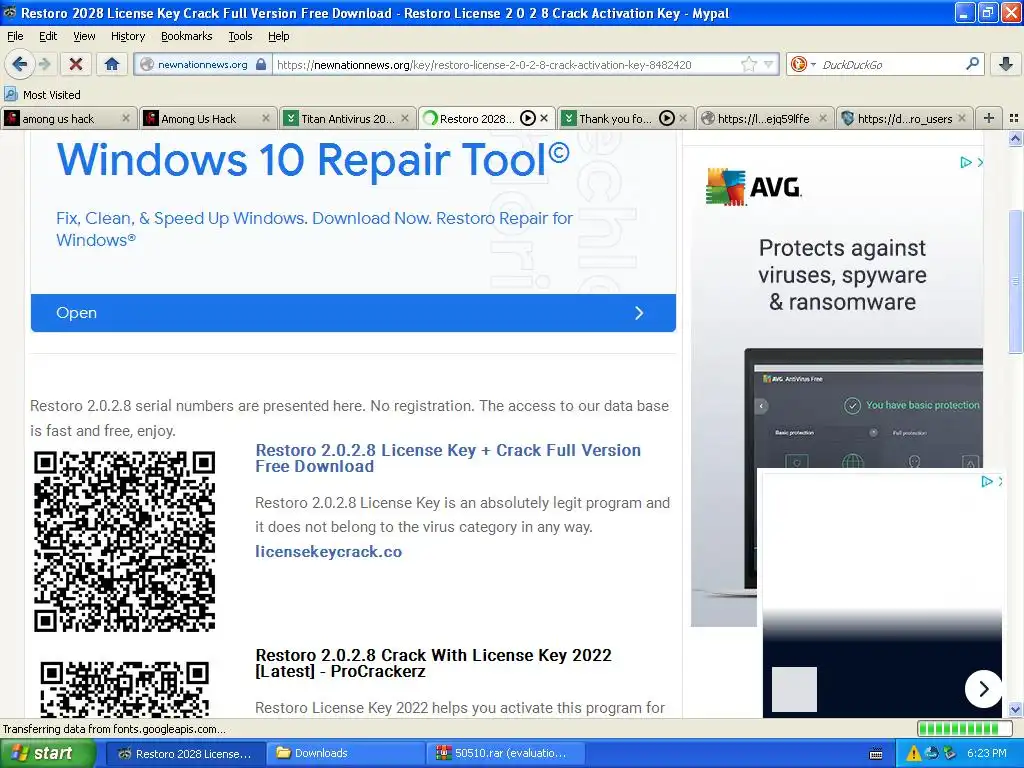Toggle sound icon on 'Thank you fo...' tab
This screenshot has height=768, width=1024.
point(667,118)
